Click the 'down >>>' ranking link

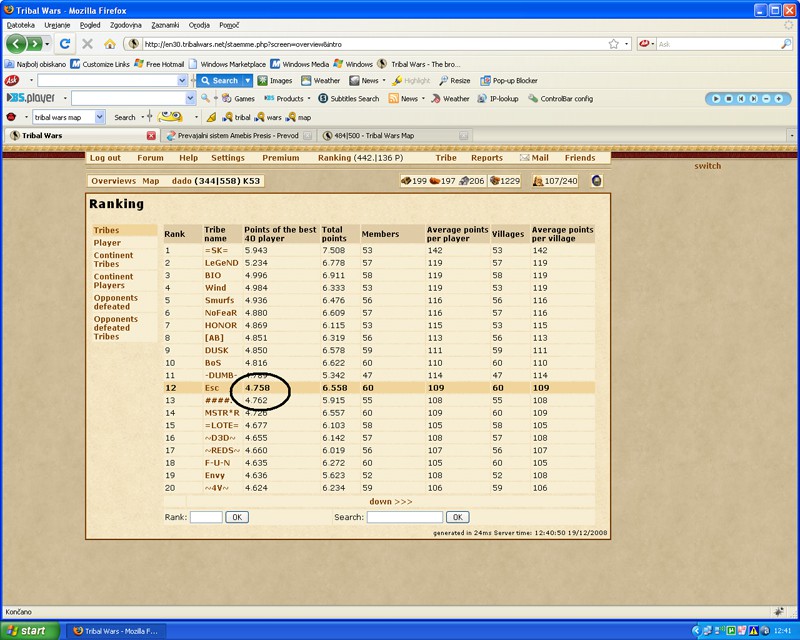click(x=390, y=501)
